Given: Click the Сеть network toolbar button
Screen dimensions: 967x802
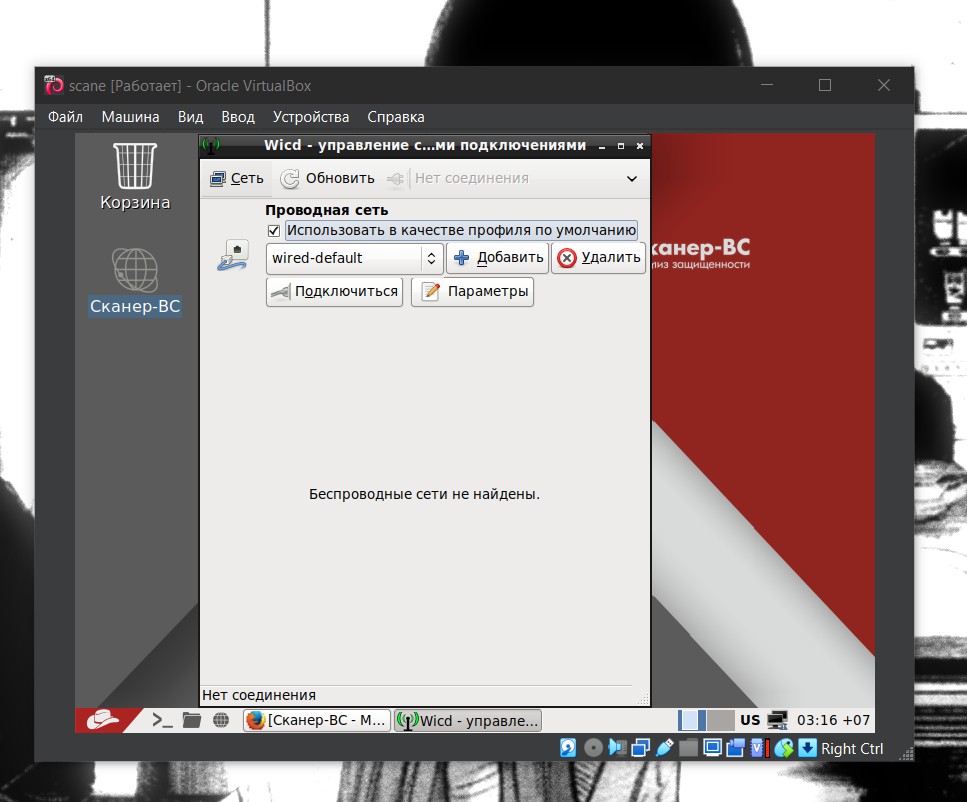Looking at the screenshot, I should 237,179.
